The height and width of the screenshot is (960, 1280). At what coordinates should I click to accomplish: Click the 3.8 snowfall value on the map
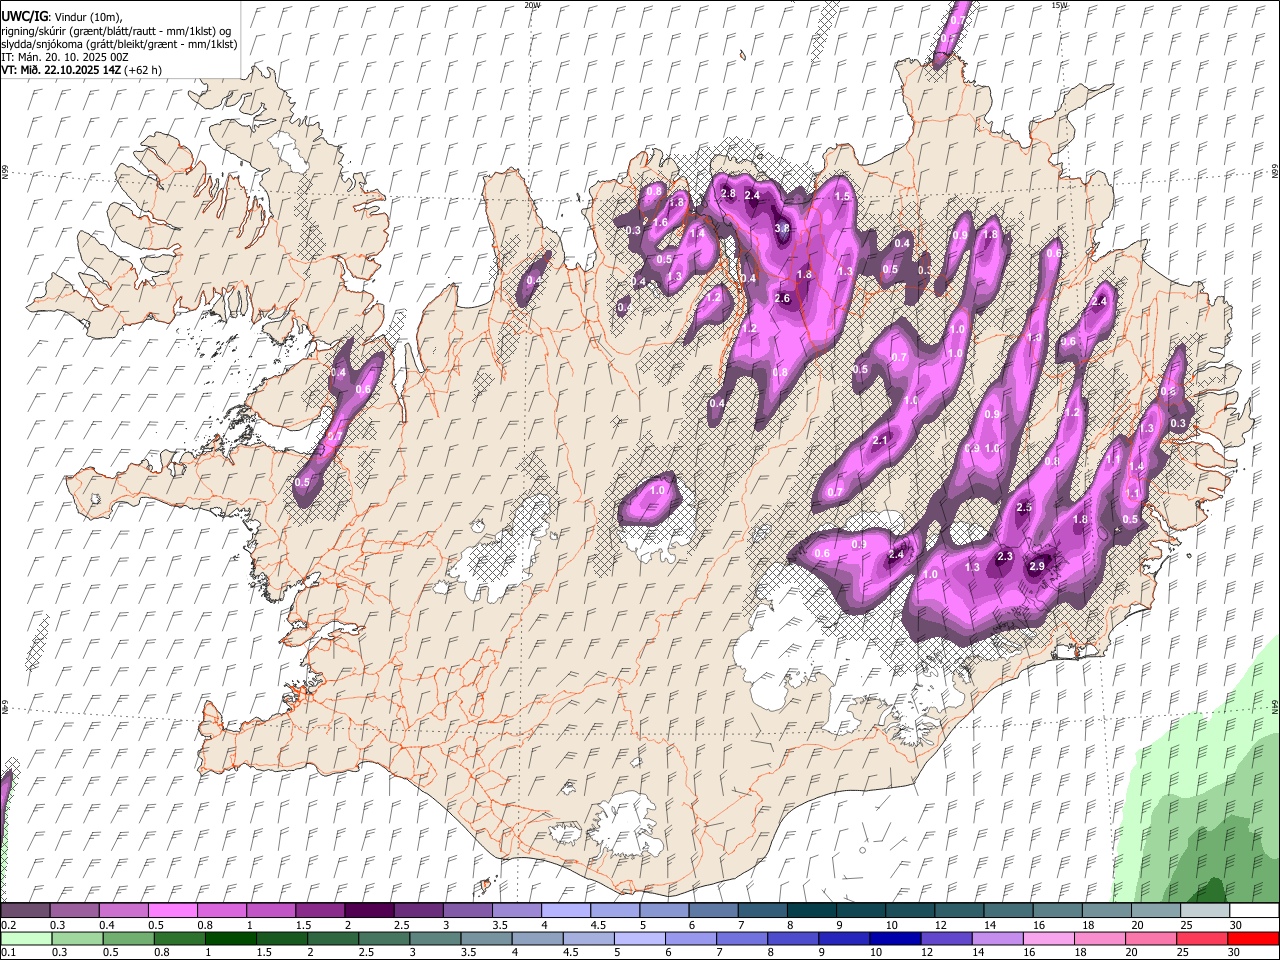click(x=782, y=228)
